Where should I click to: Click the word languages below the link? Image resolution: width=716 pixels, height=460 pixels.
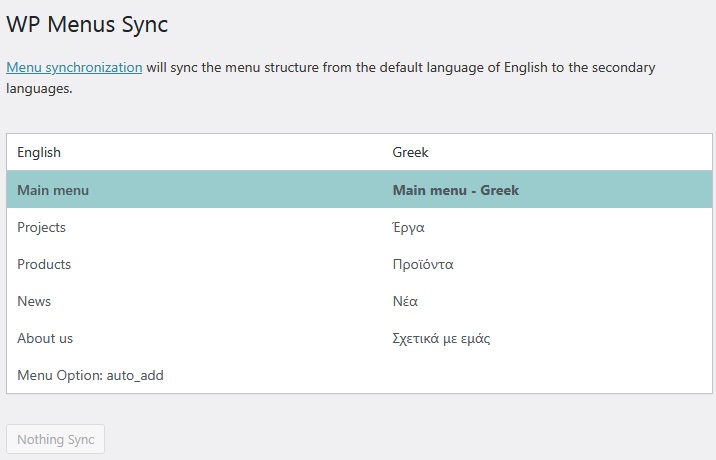39,88
